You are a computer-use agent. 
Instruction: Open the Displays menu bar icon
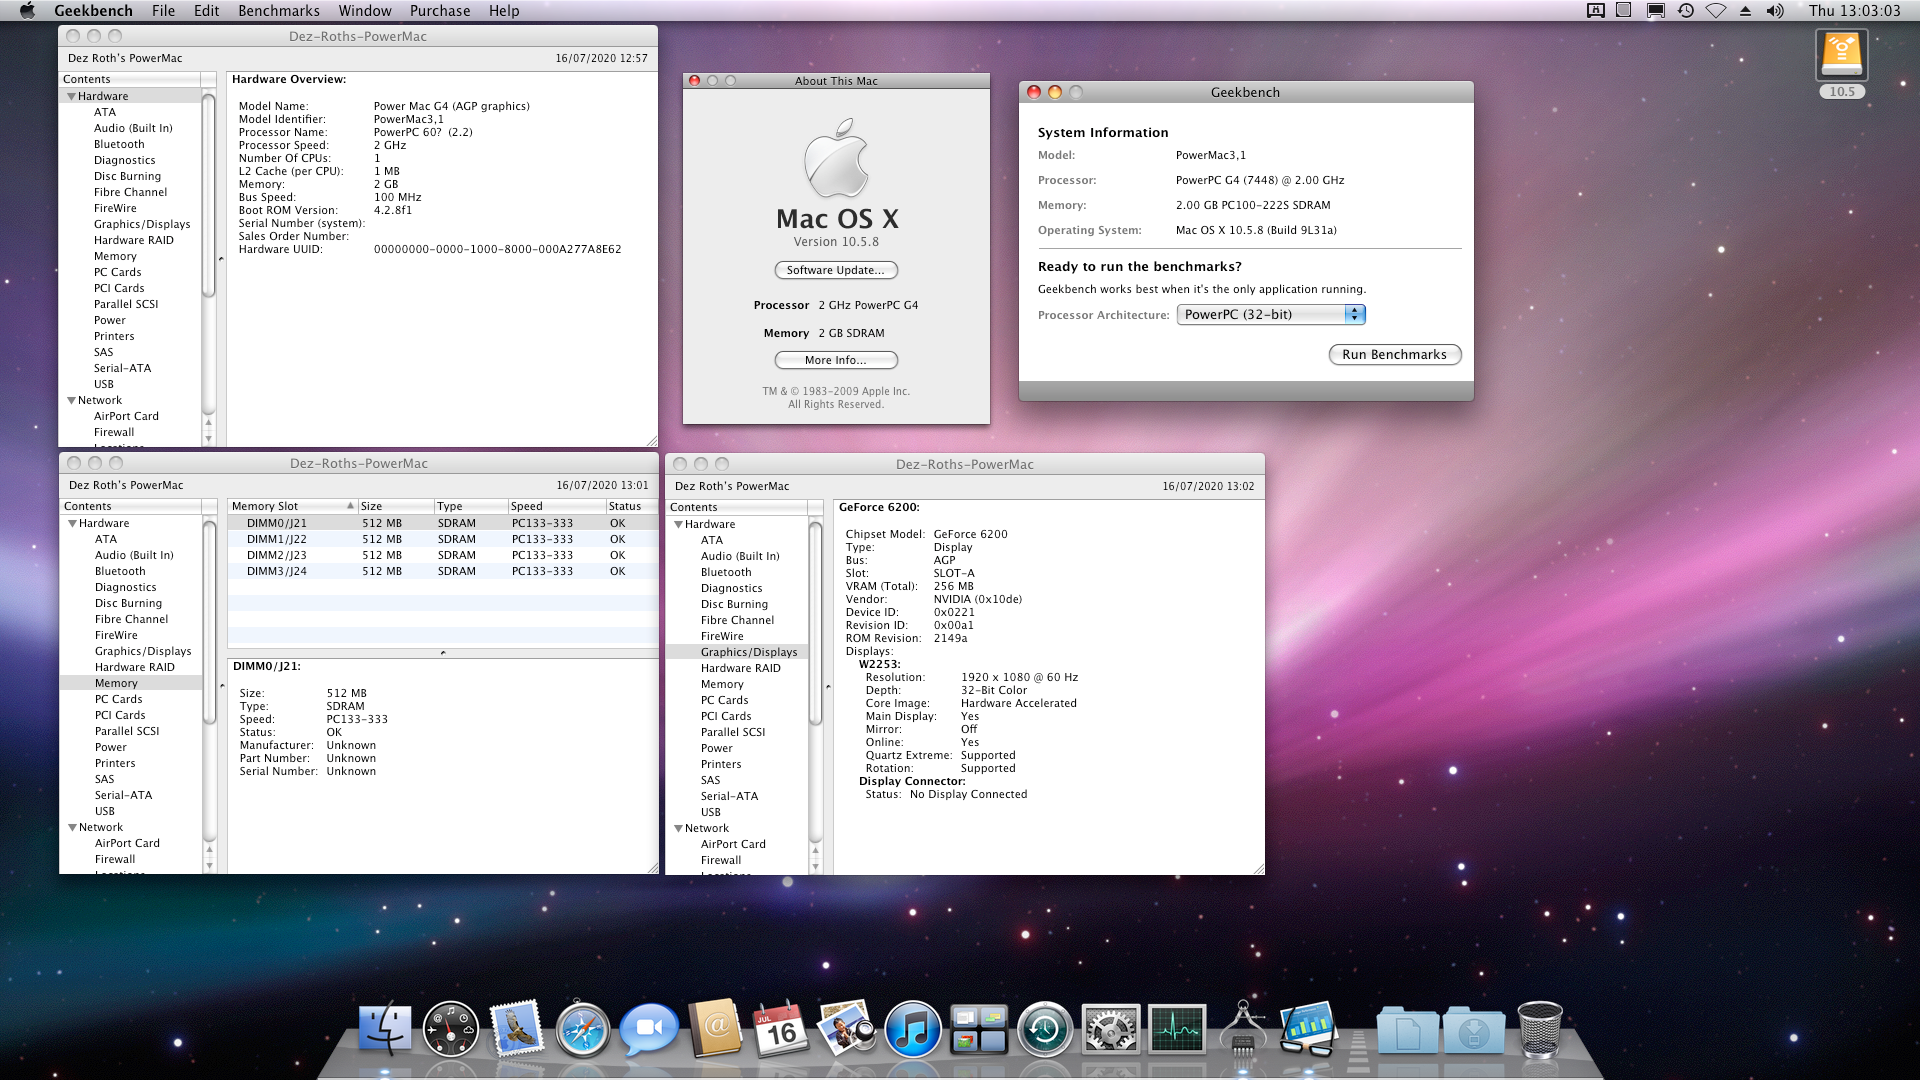(1655, 11)
